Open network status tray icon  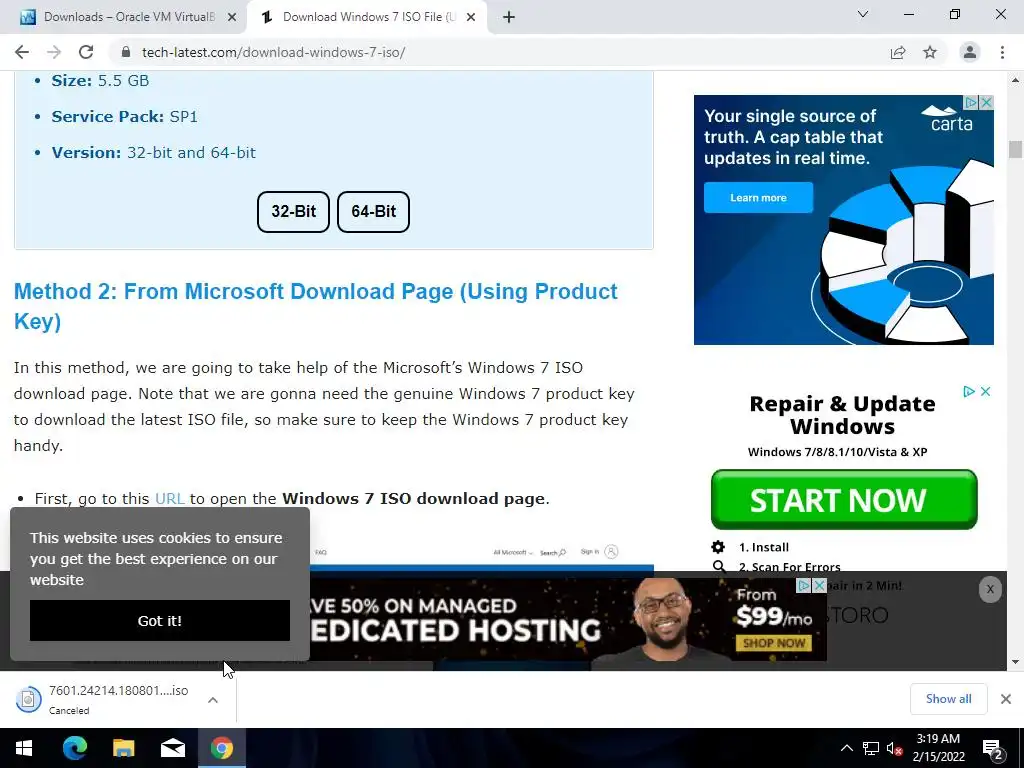pyautogui.click(x=871, y=748)
